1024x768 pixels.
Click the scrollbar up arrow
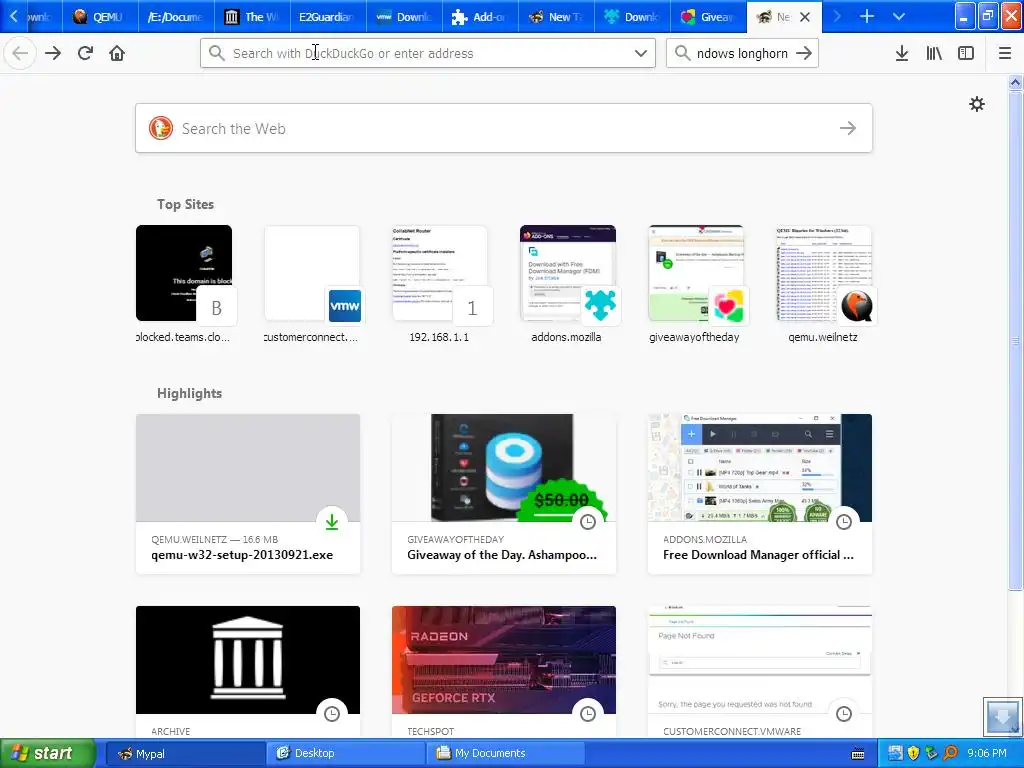1015,82
